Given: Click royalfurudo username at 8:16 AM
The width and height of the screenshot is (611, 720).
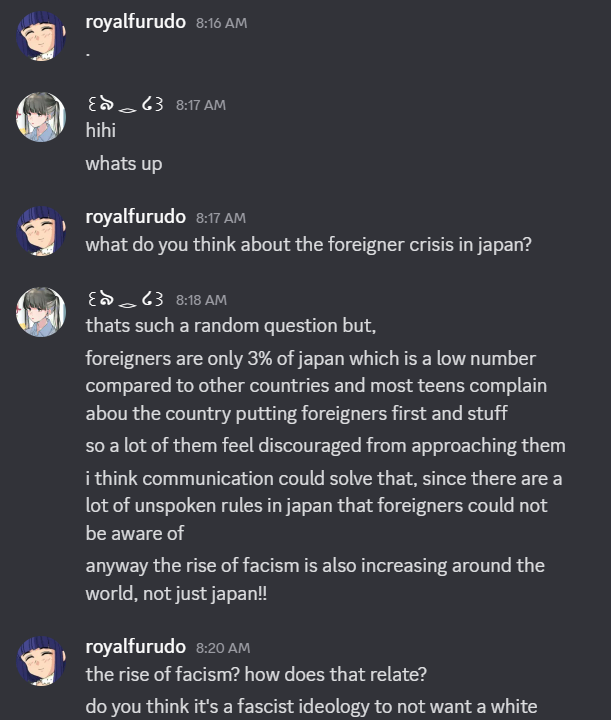Looking at the screenshot, I should (x=135, y=22).
